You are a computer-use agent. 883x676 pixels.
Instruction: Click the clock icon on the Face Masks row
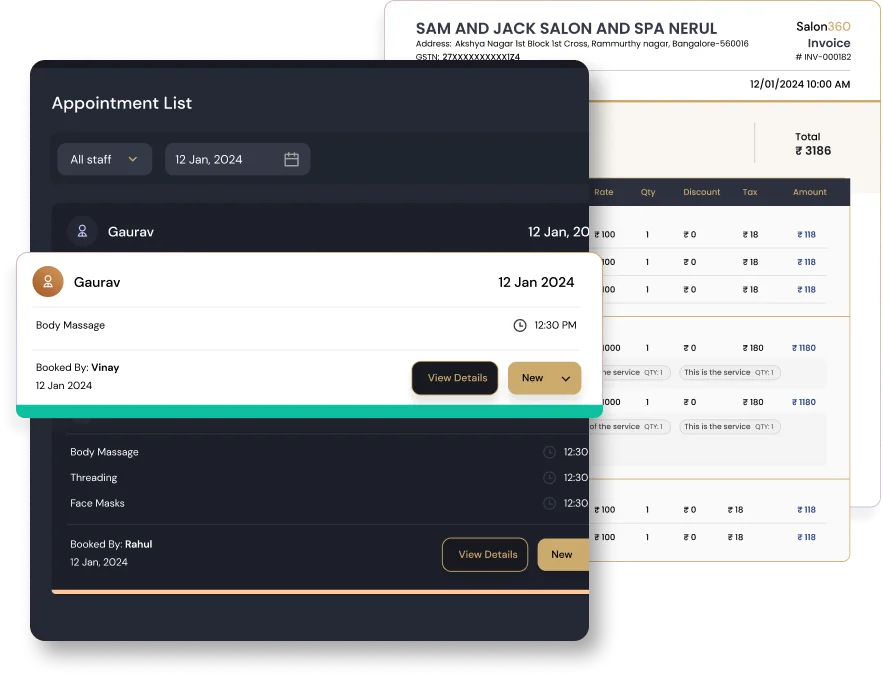click(549, 504)
